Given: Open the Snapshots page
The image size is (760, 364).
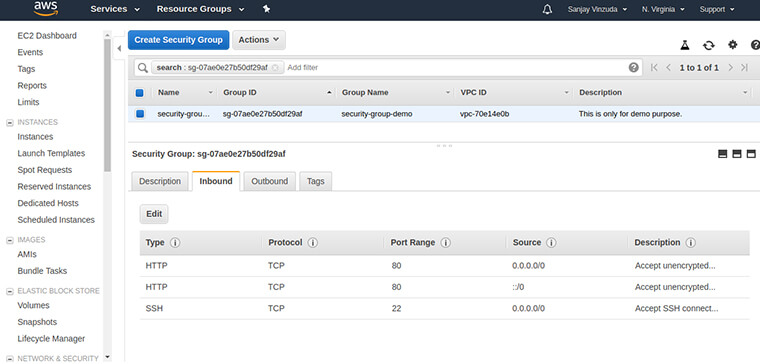Looking at the screenshot, I should coord(37,322).
